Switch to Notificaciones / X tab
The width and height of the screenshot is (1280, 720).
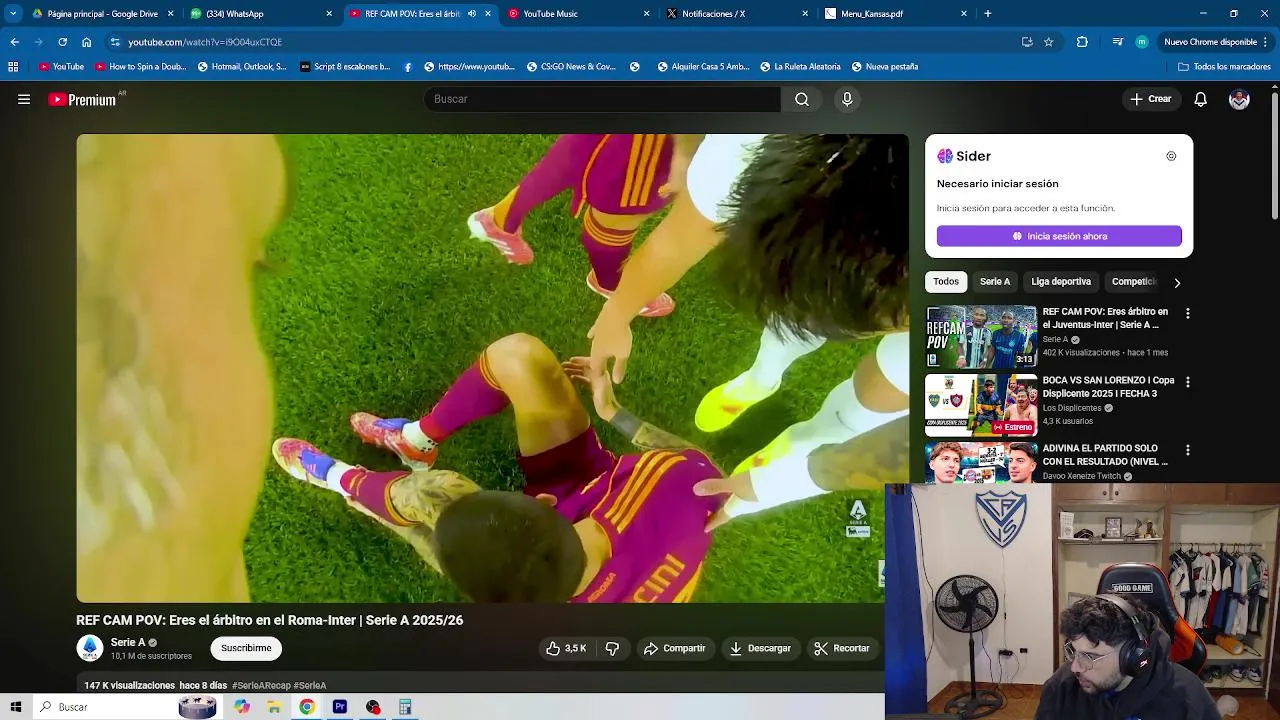pyautogui.click(x=739, y=14)
